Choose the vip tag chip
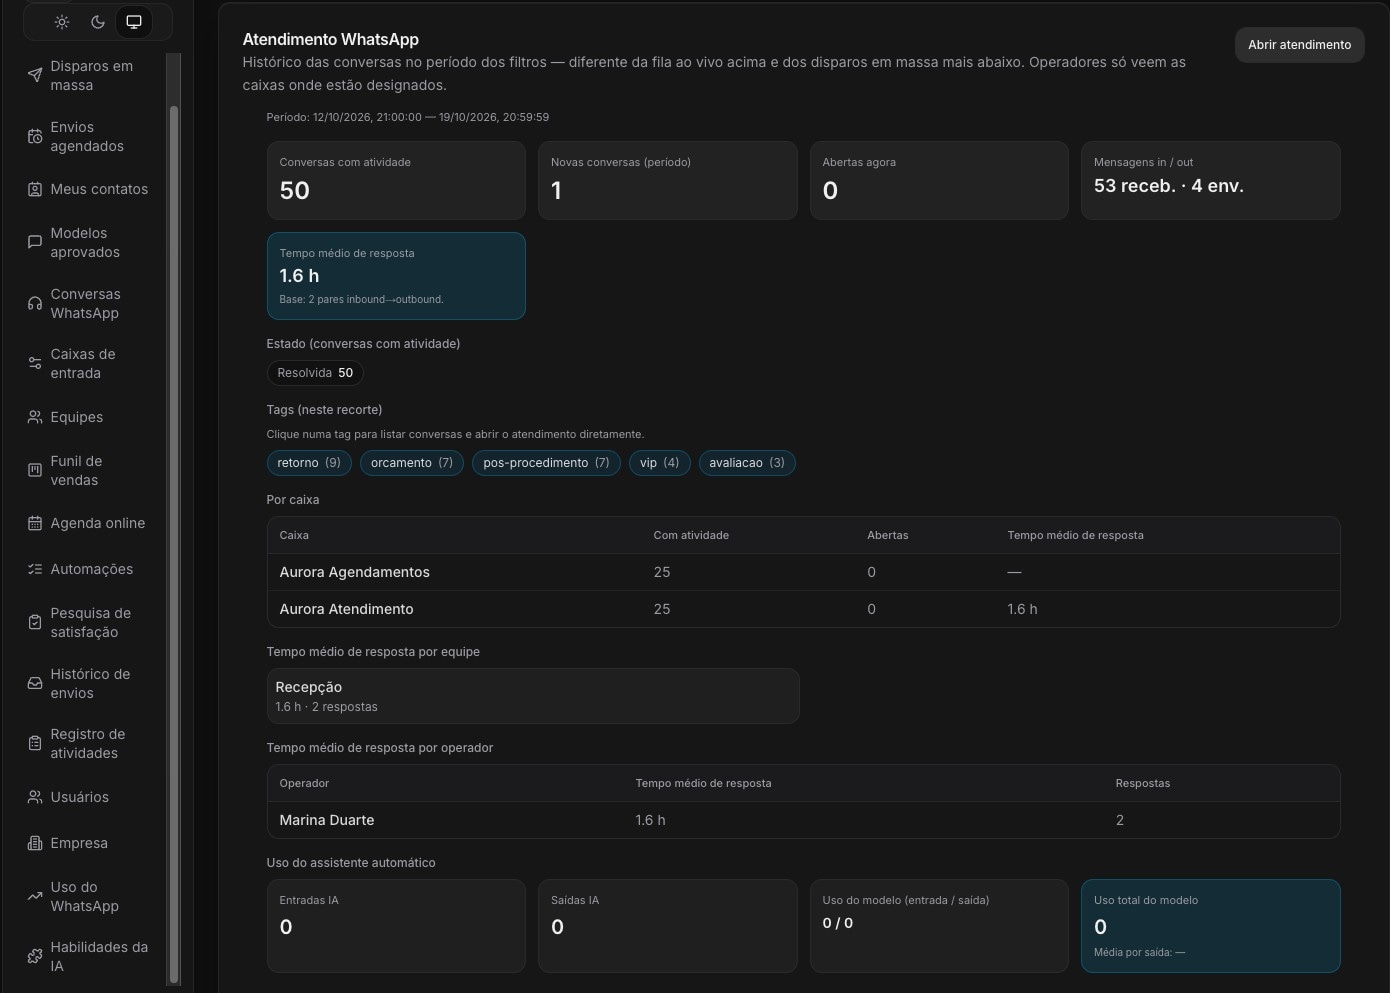This screenshot has height=993, width=1390. (x=660, y=463)
